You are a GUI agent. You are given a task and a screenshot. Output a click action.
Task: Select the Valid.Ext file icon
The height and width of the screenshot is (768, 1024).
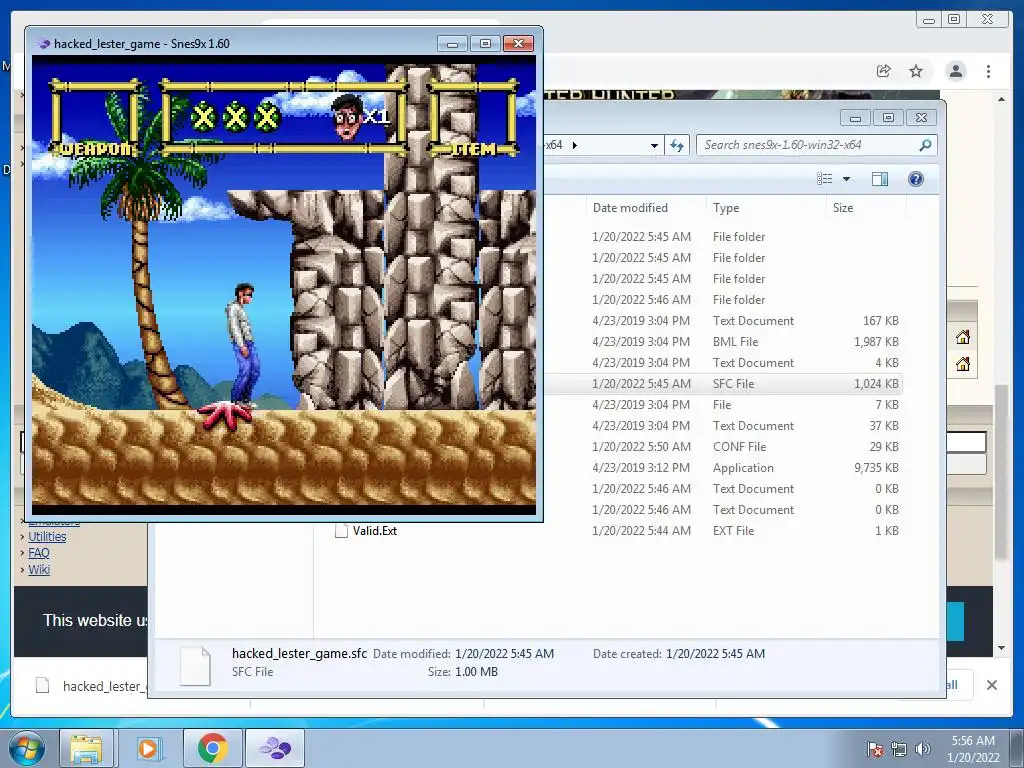(341, 531)
